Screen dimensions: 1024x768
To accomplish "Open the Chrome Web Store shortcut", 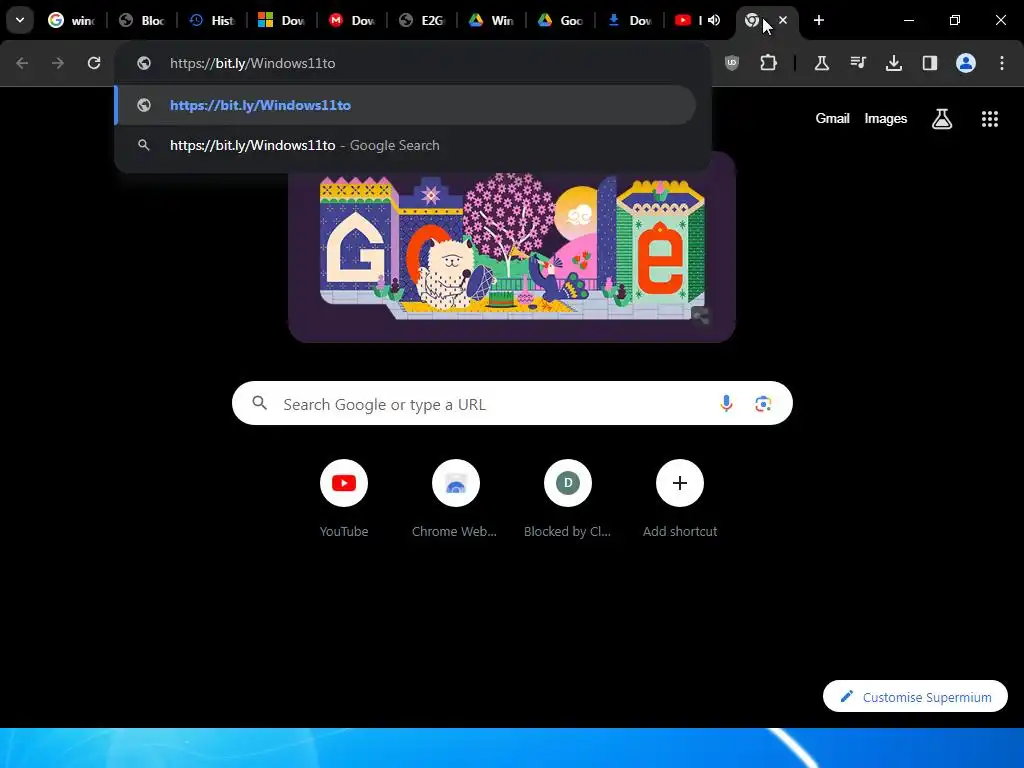I will 455,498.
